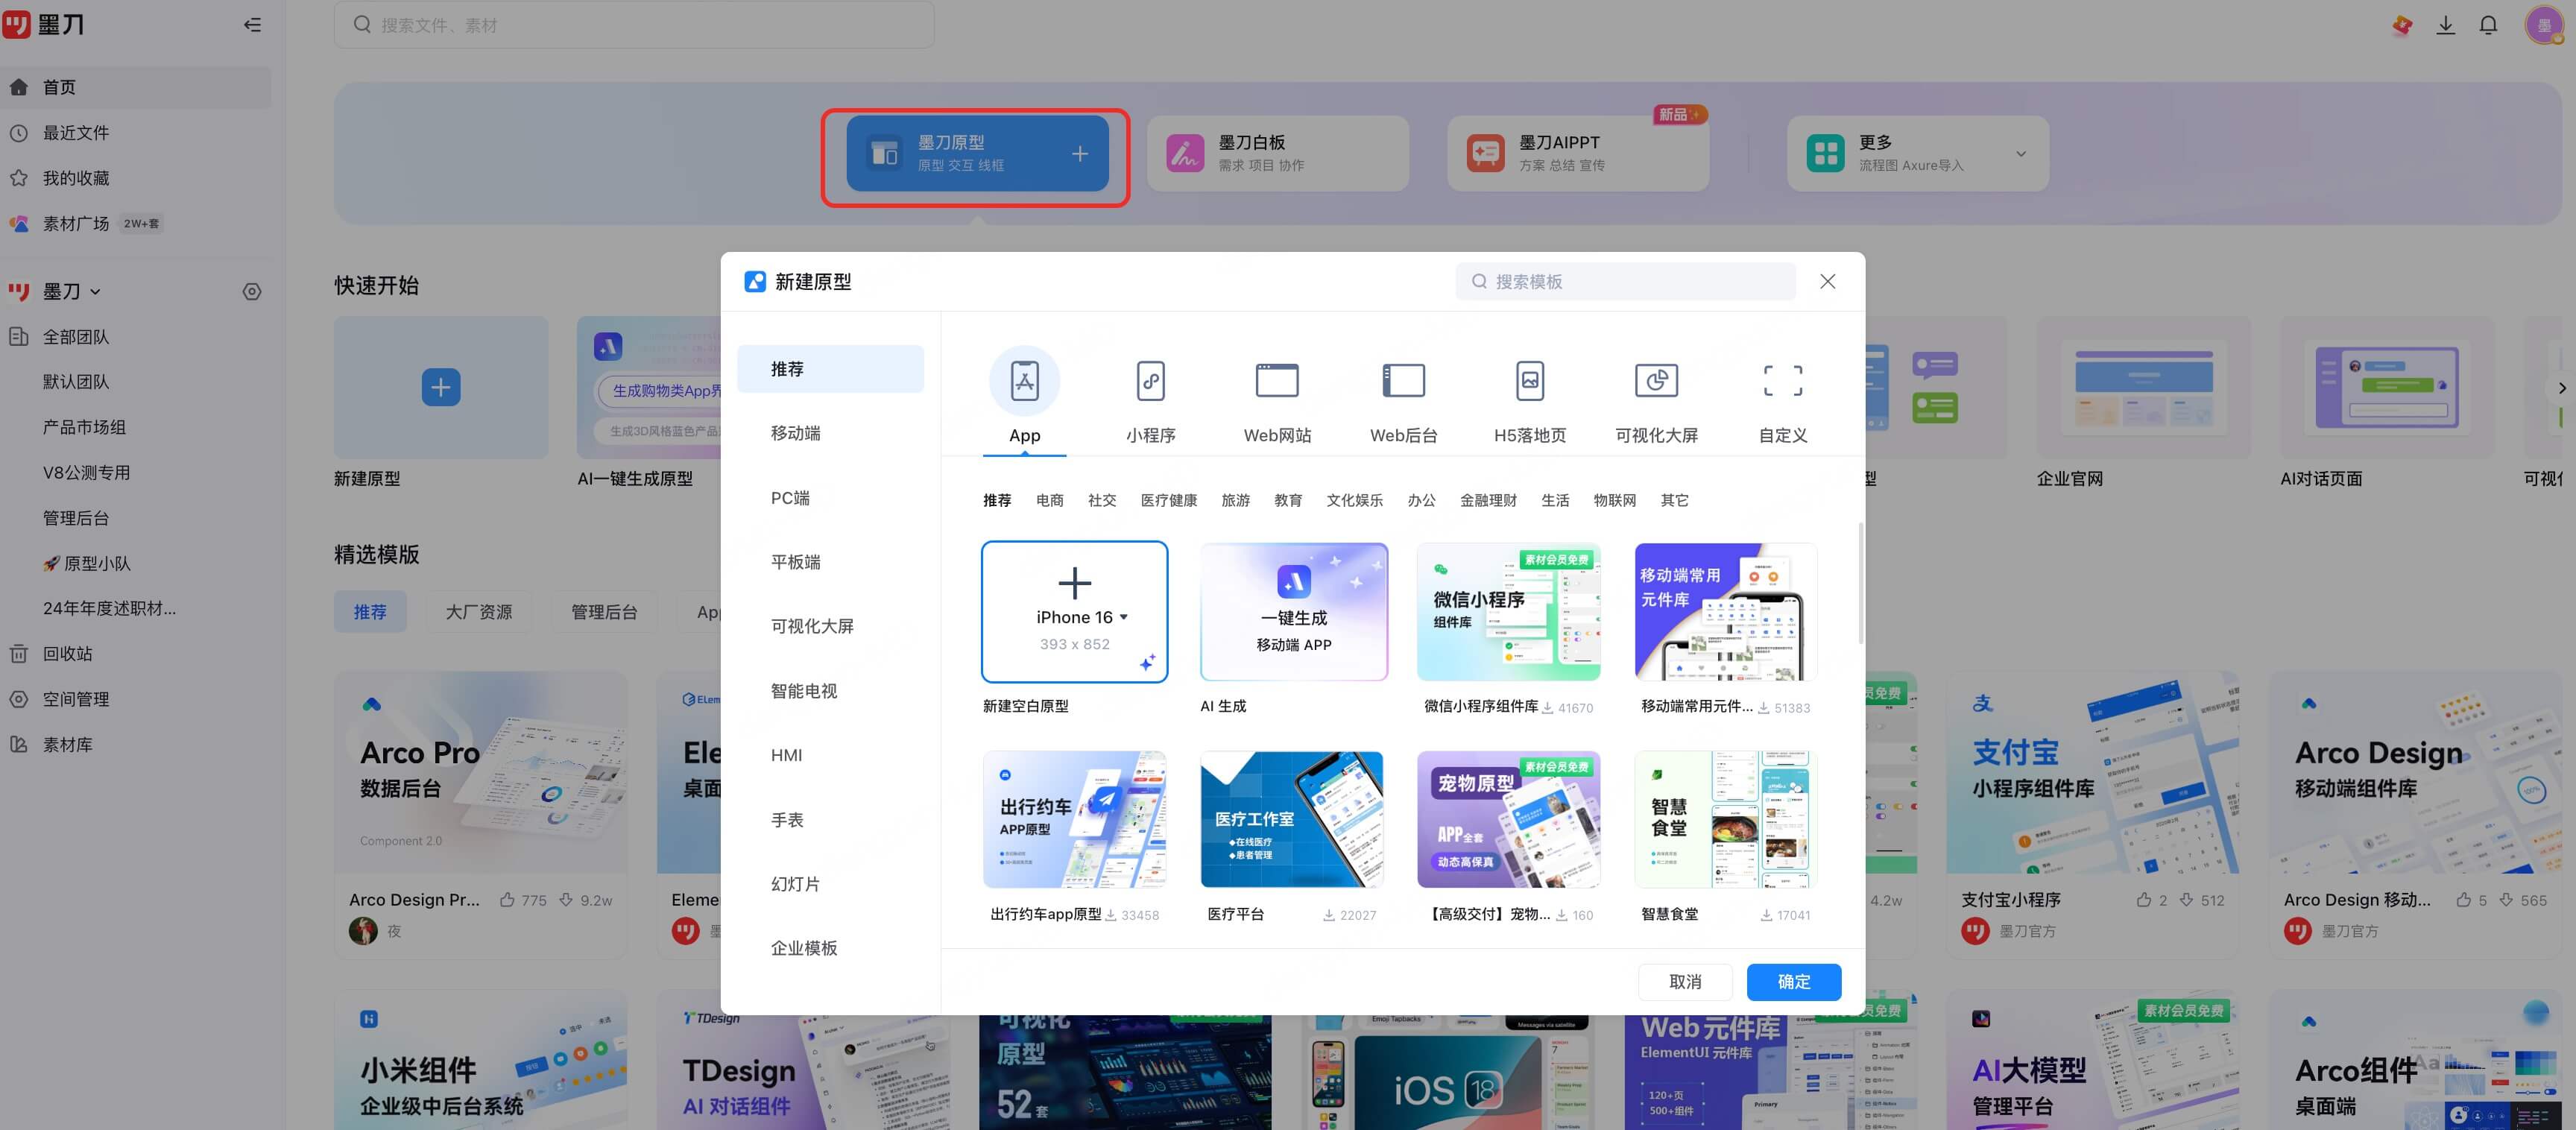Click the template list scrollbar in dialog
Viewport: 2576px width, 1130px height.
[x=1860, y=583]
